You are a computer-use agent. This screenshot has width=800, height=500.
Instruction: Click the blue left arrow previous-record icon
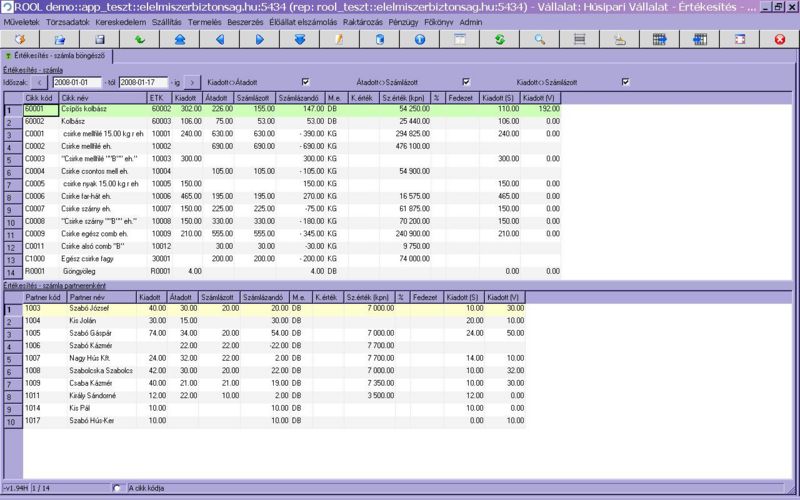pos(220,40)
